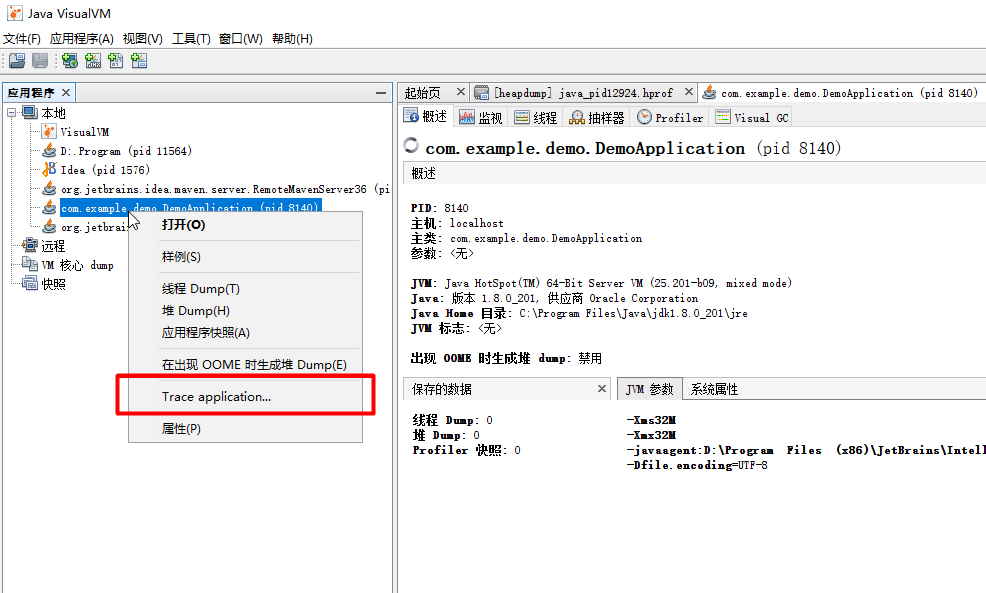Click the DemoApplication tab java icon

709,92
